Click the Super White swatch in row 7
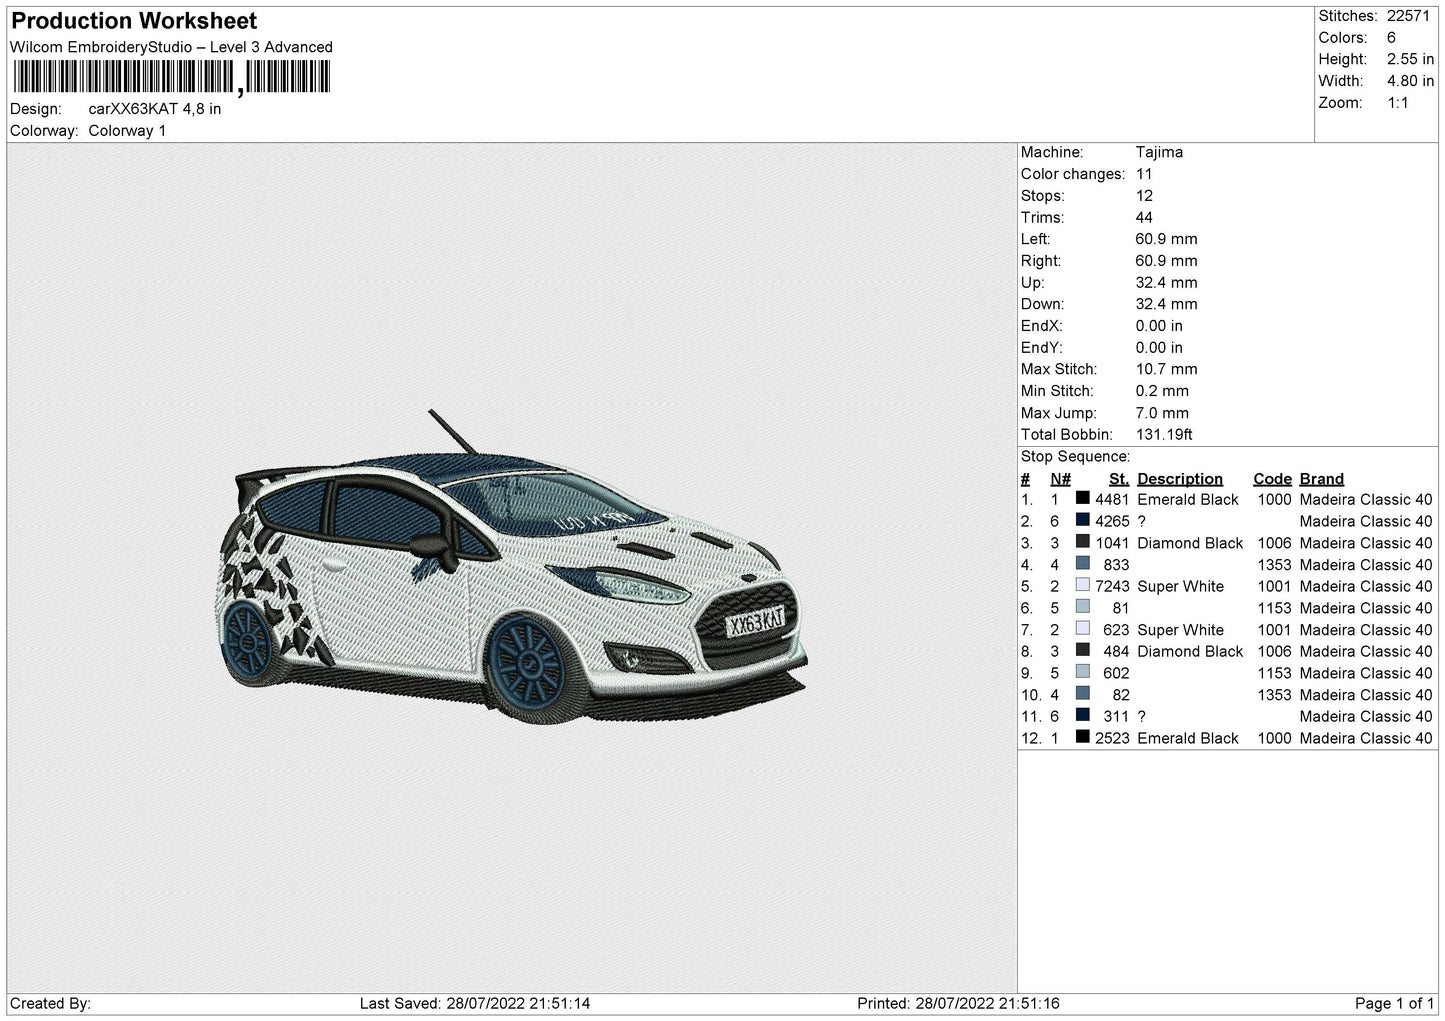1445x1021 pixels. pos(1082,628)
